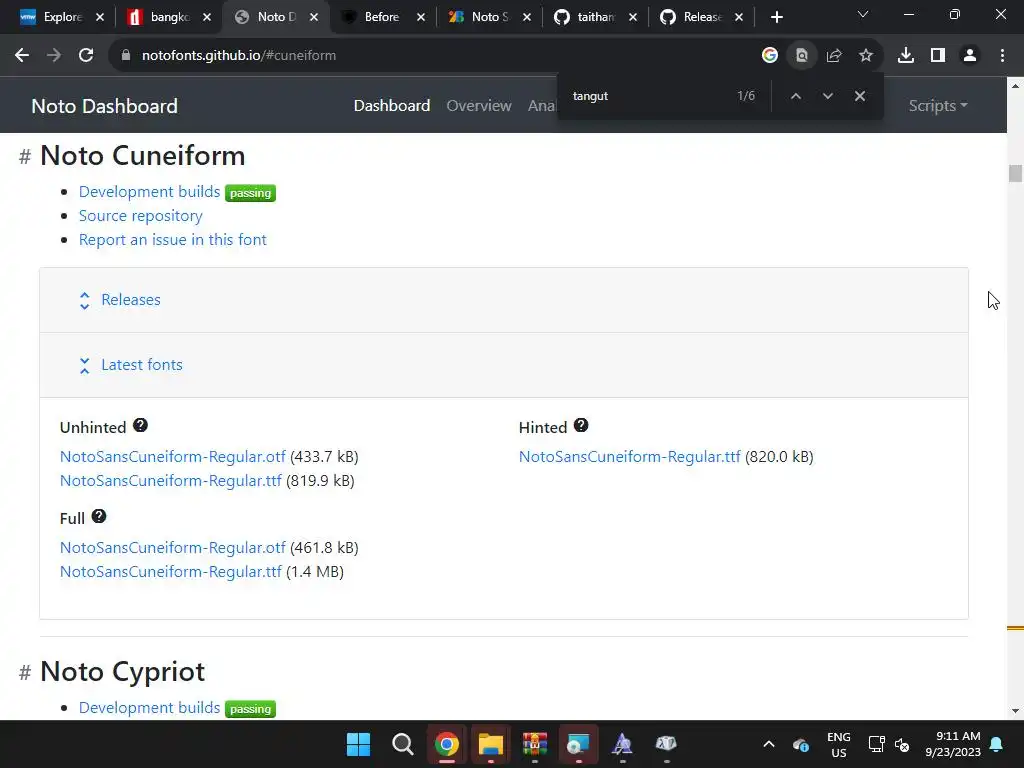Open the Scripts dropdown menu
Screen dimensions: 1024x768
(x=938, y=105)
